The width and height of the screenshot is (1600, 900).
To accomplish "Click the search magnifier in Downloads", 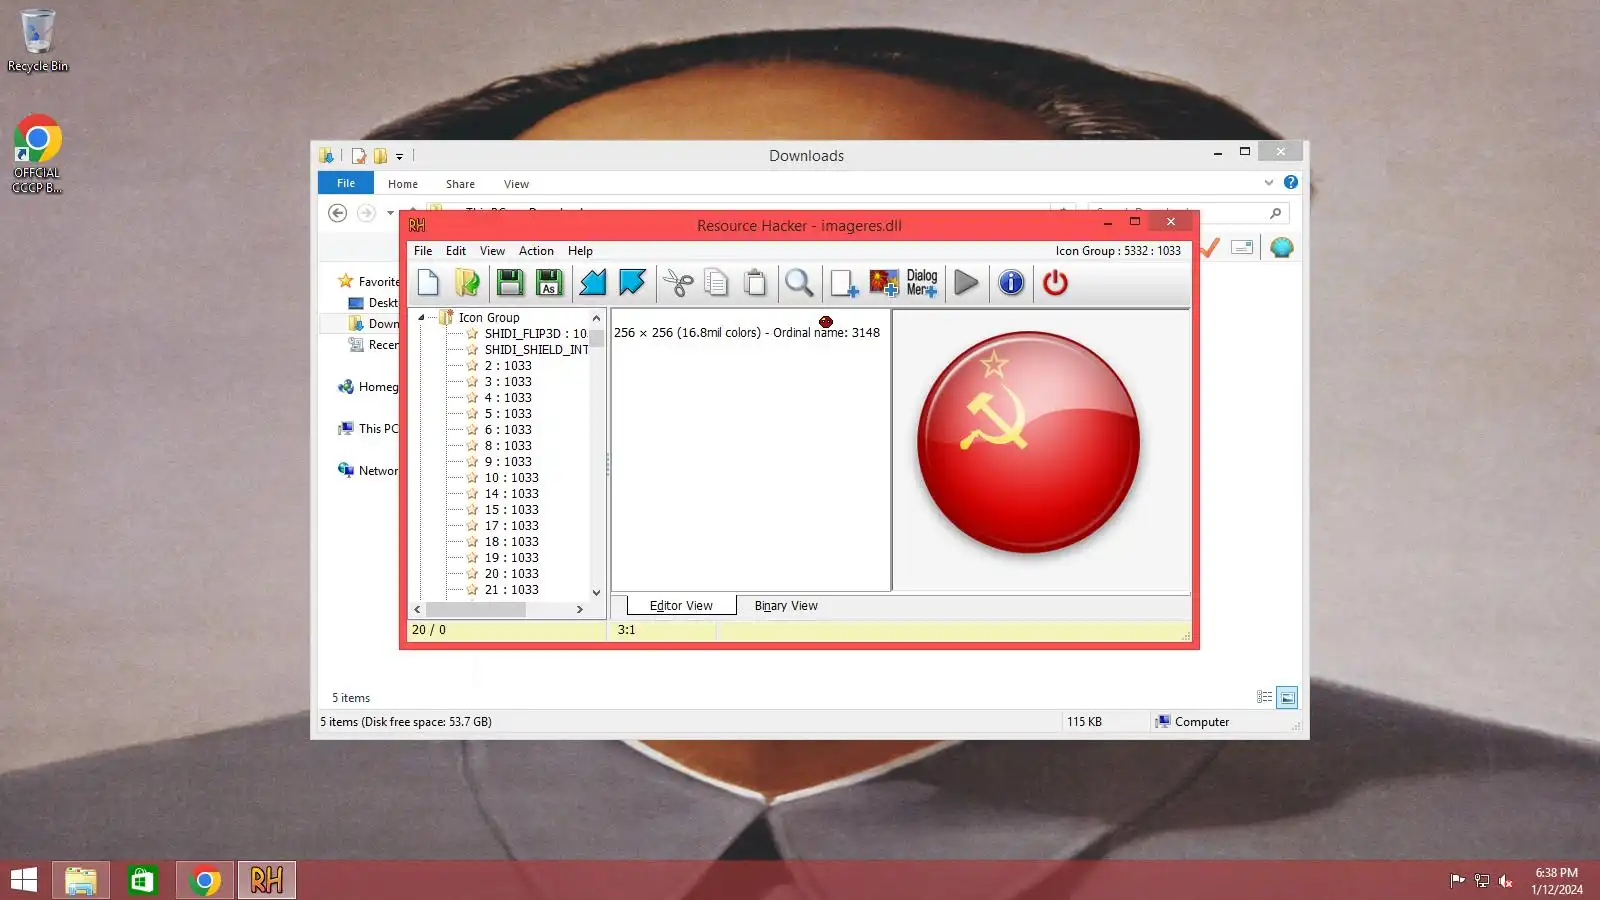I will [1275, 213].
